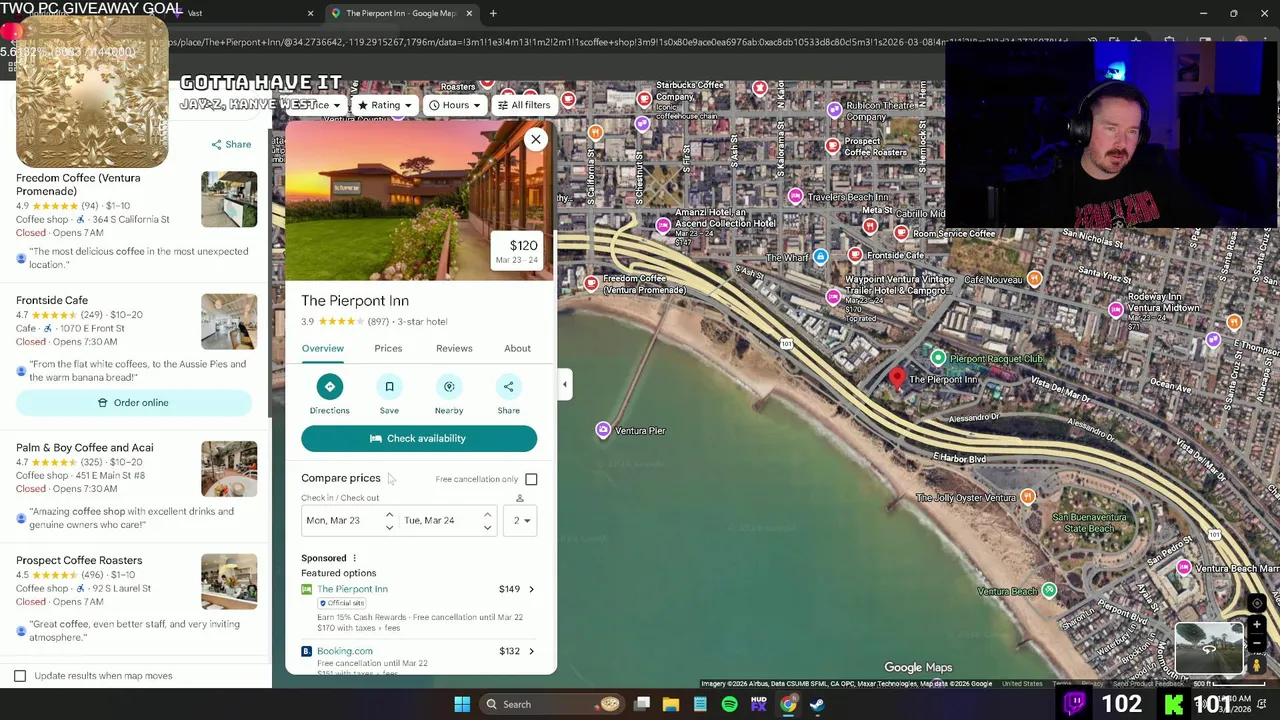Click the Windows Start button

462,704
